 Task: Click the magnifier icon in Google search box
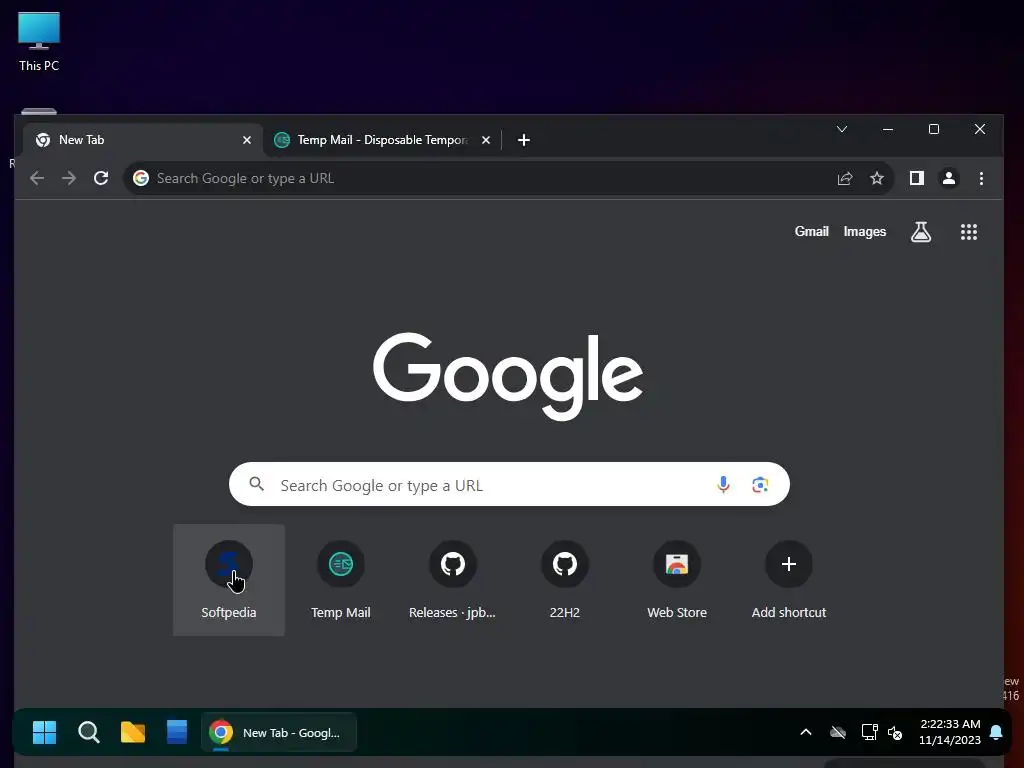pos(257,484)
